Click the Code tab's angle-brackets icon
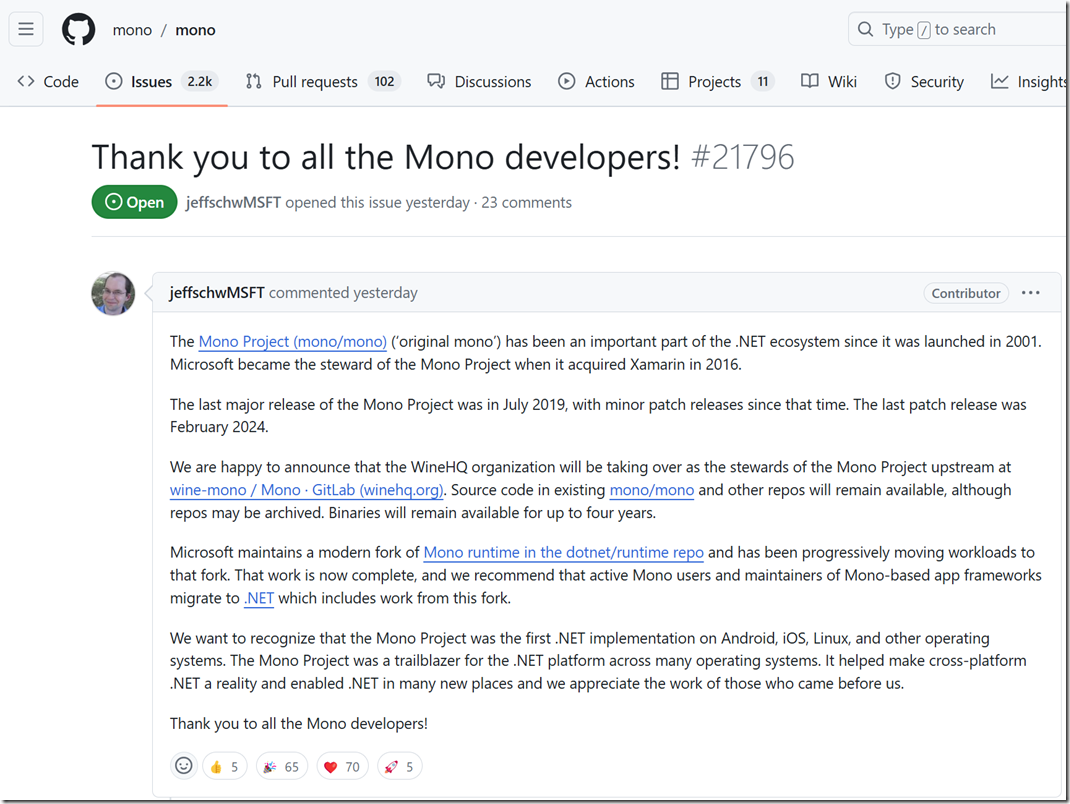The width and height of the screenshot is (1070, 804). (x=24, y=81)
